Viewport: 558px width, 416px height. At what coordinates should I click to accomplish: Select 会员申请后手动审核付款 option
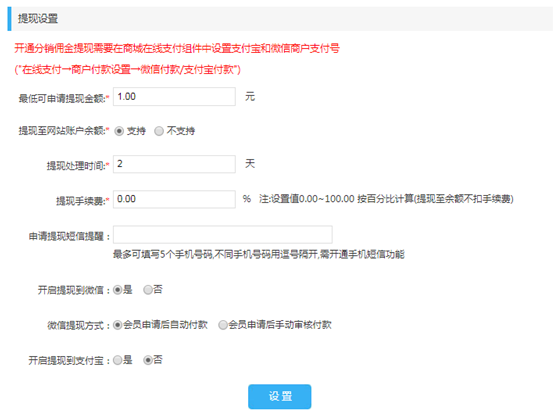click(223, 325)
